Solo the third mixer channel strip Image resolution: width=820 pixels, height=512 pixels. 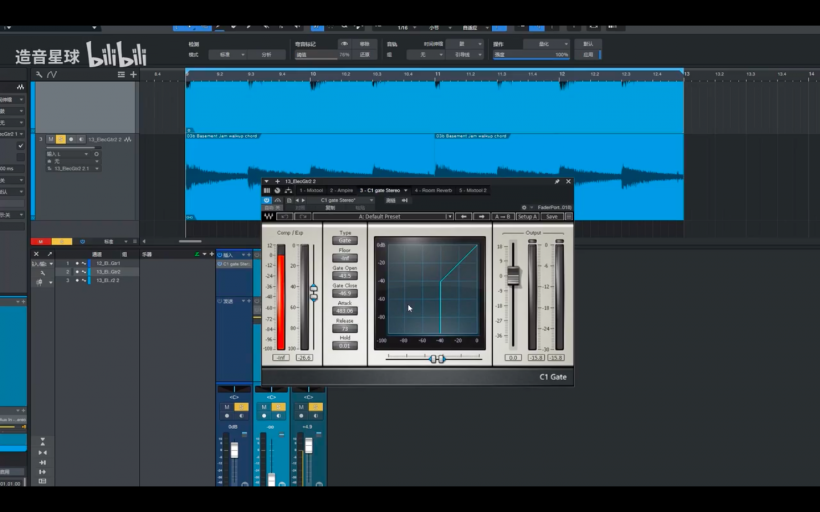[x=315, y=407]
